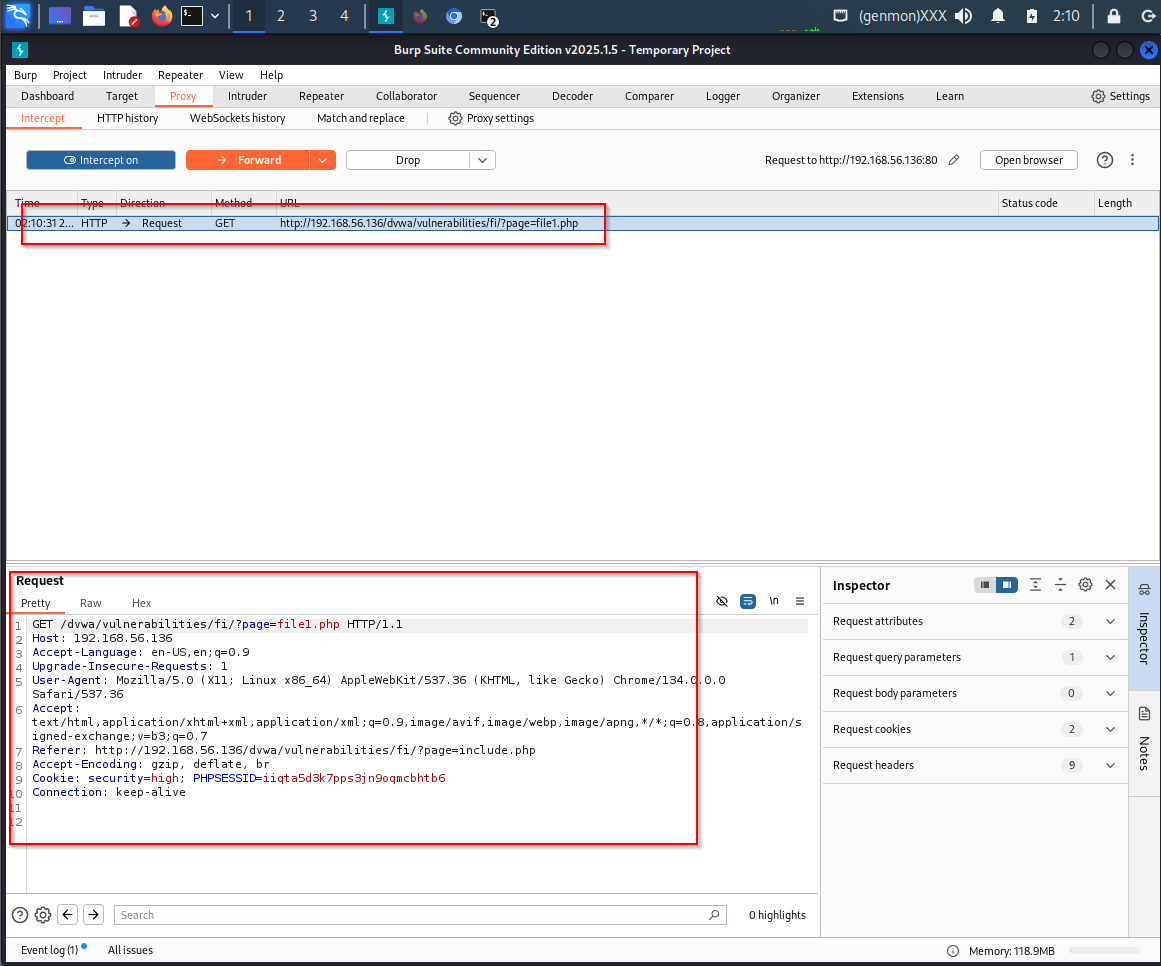Open the Burp menu
Image resolution: width=1161 pixels, height=966 pixels.
click(x=25, y=75)
